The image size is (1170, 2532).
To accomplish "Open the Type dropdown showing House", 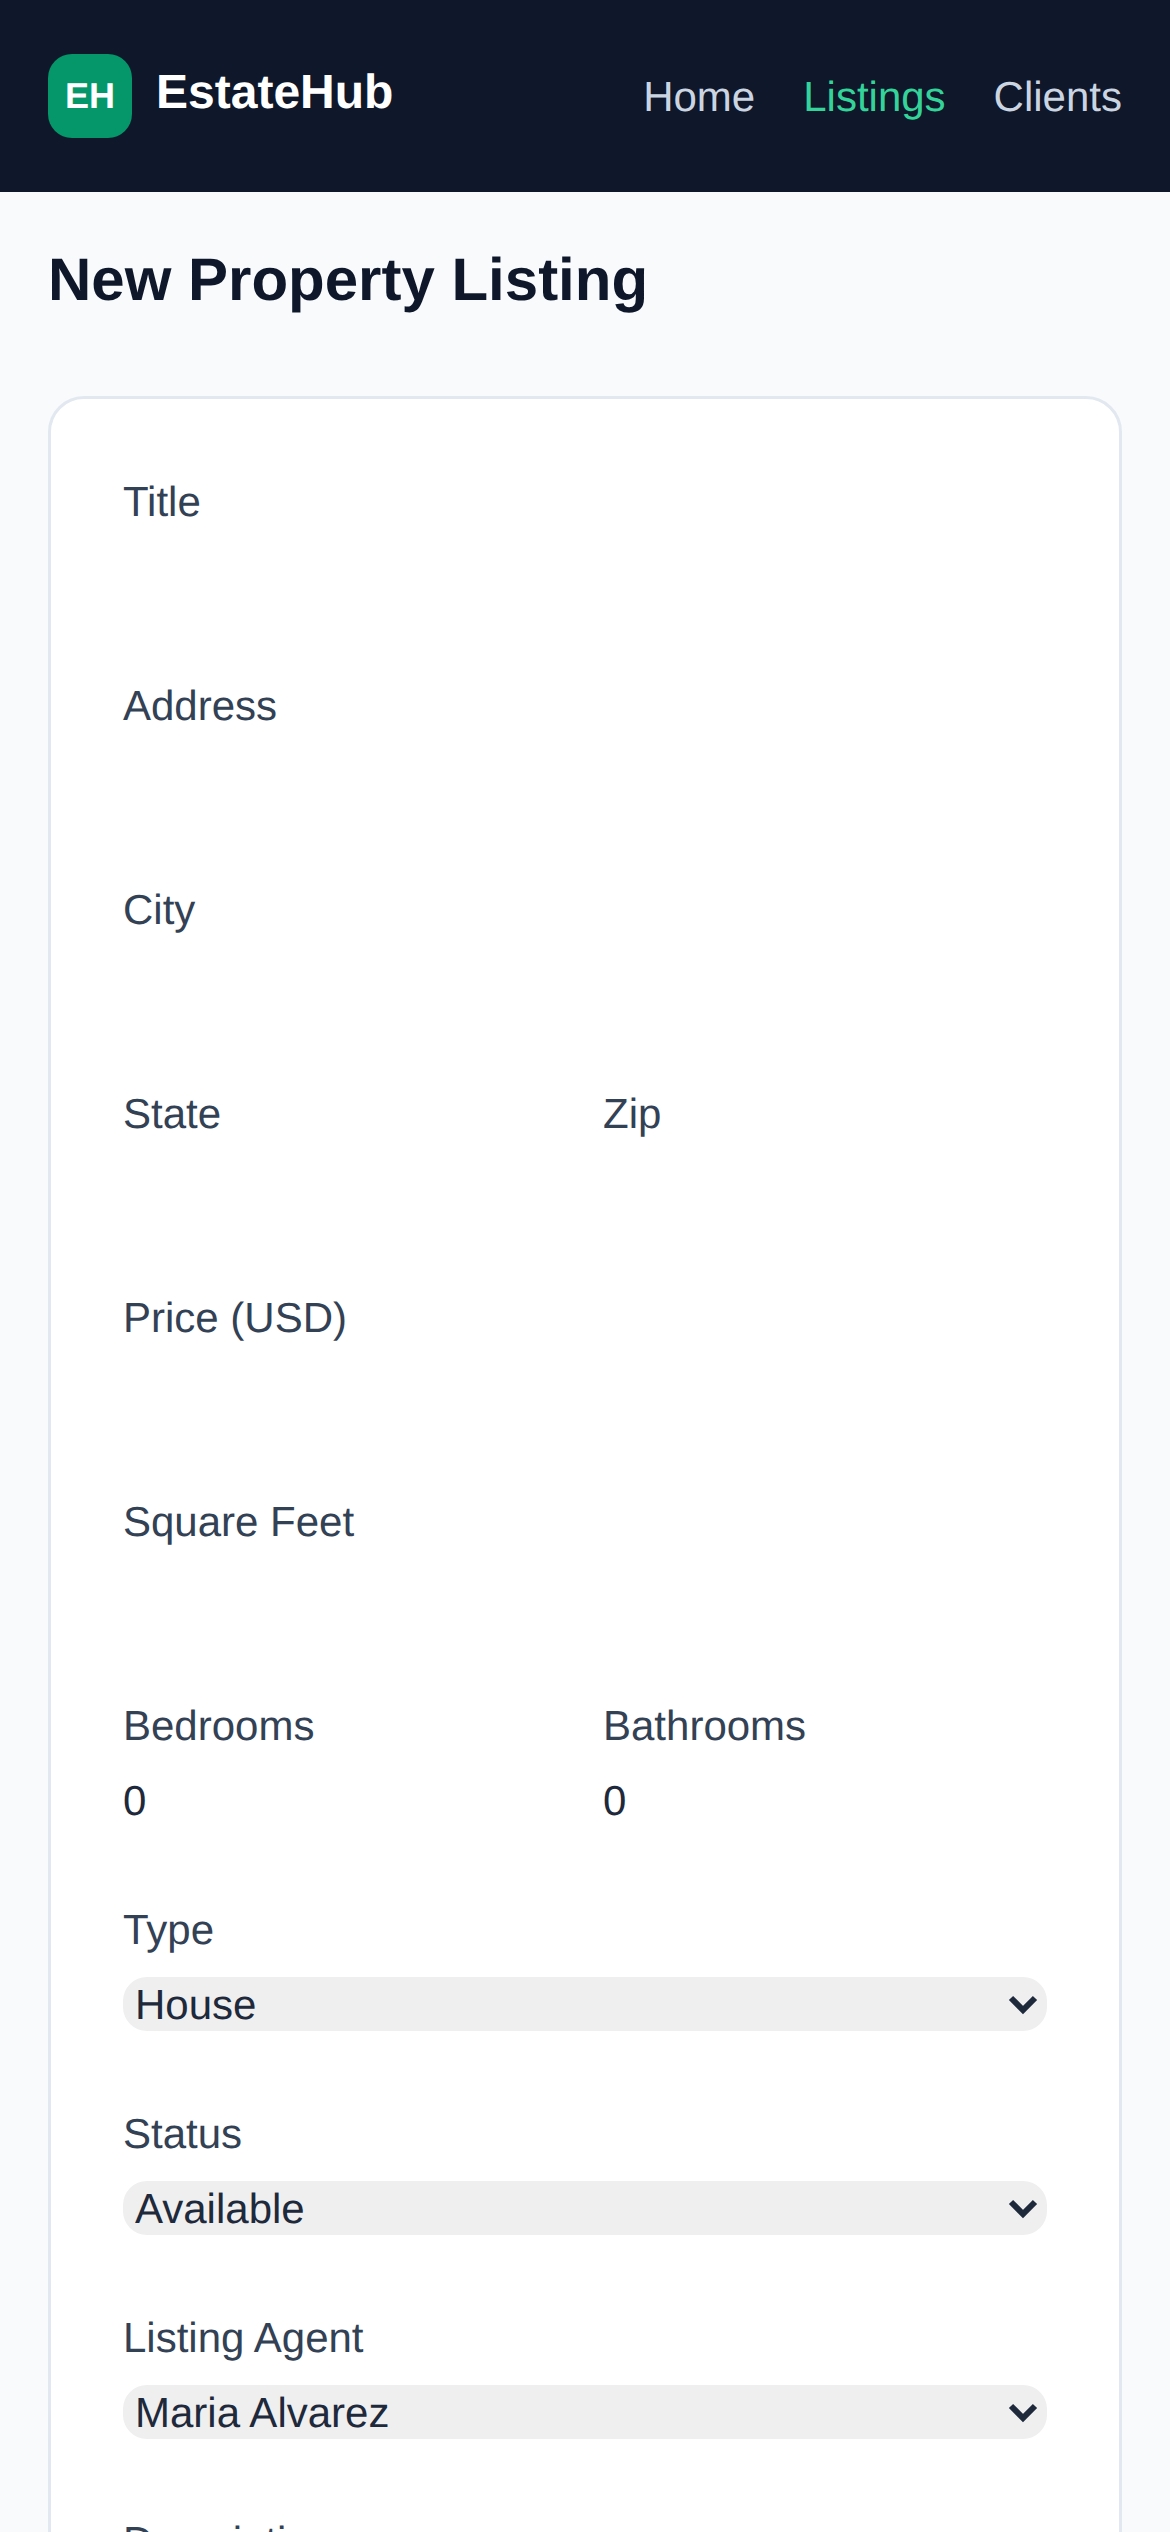I will pyautogui.click(x=585, y=2004).
